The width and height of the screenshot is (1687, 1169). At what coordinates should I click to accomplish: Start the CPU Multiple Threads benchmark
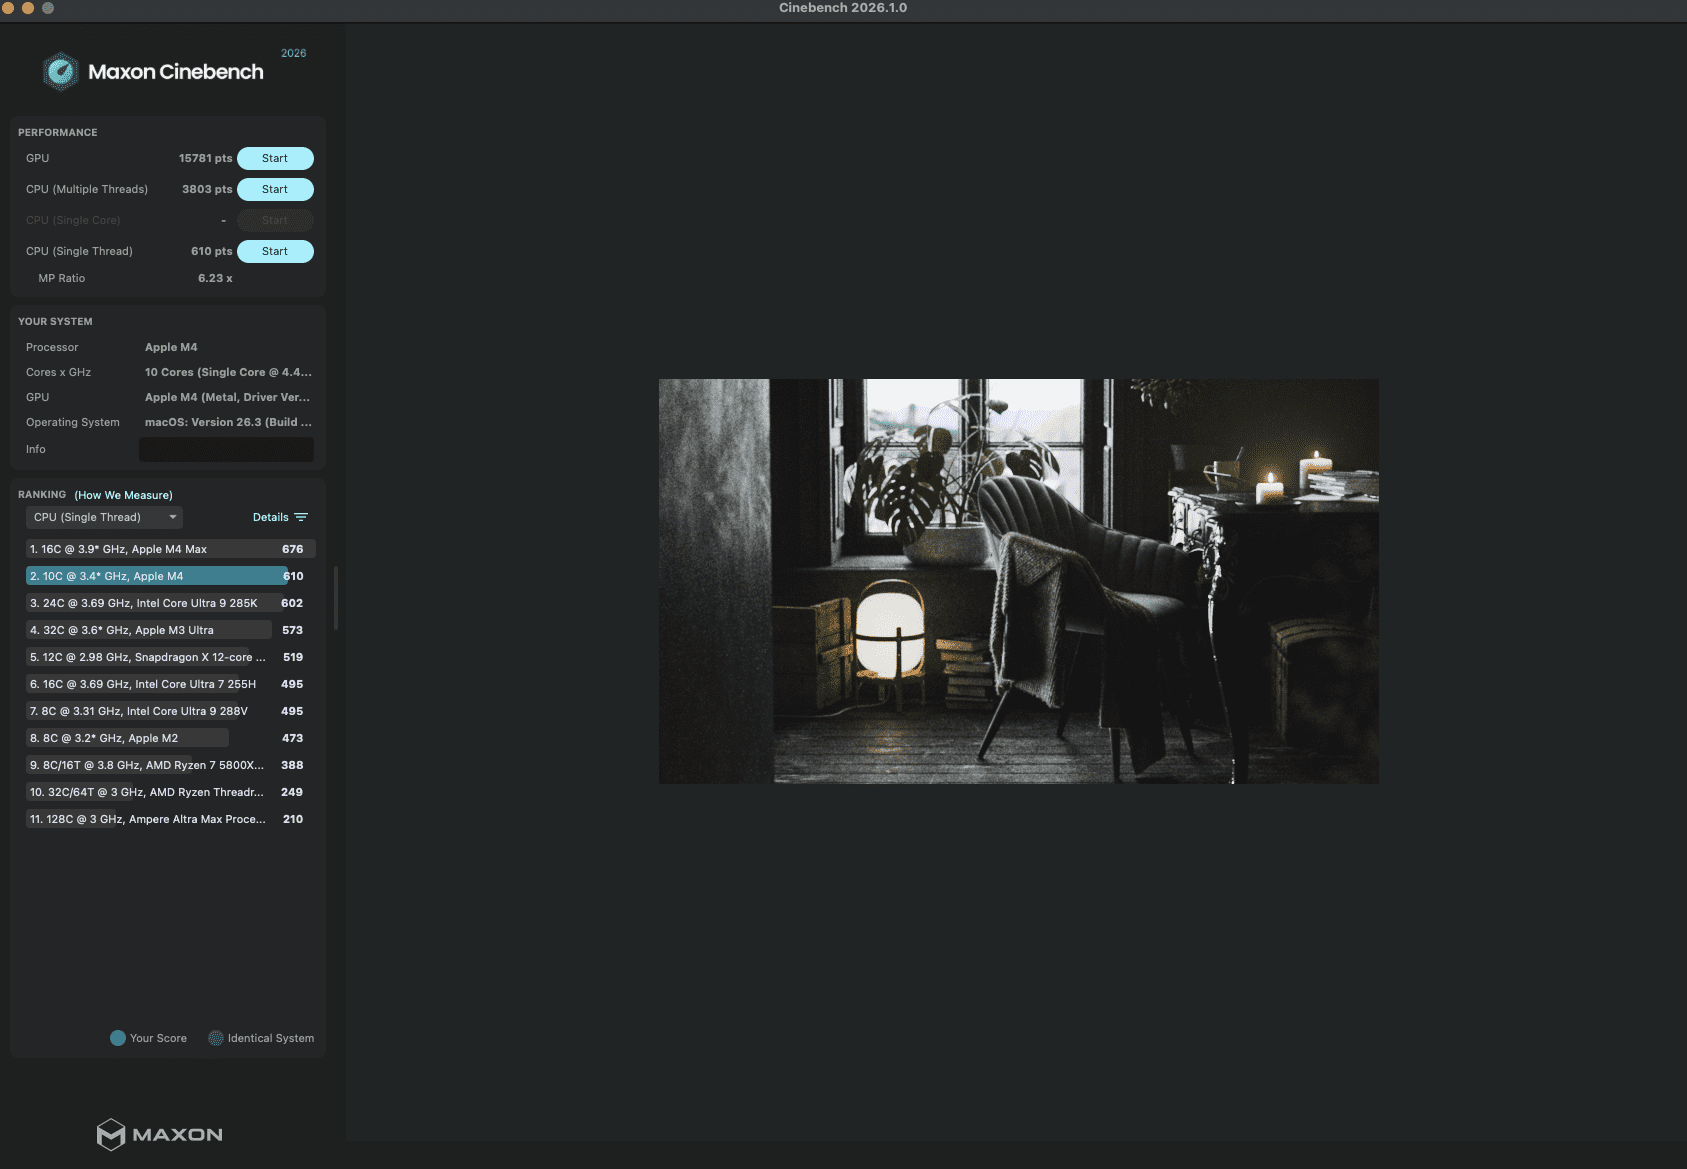point(275,189)
